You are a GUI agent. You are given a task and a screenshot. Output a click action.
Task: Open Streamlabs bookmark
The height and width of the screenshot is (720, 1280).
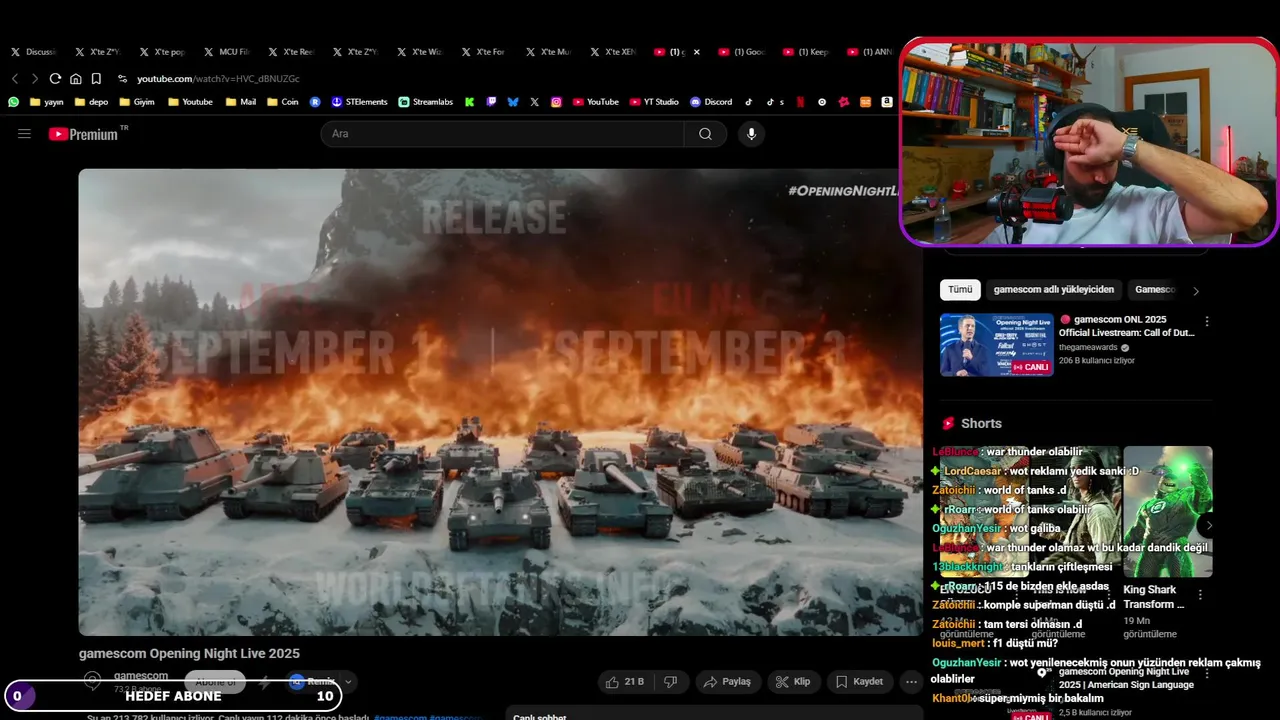[x=425, y=102]
